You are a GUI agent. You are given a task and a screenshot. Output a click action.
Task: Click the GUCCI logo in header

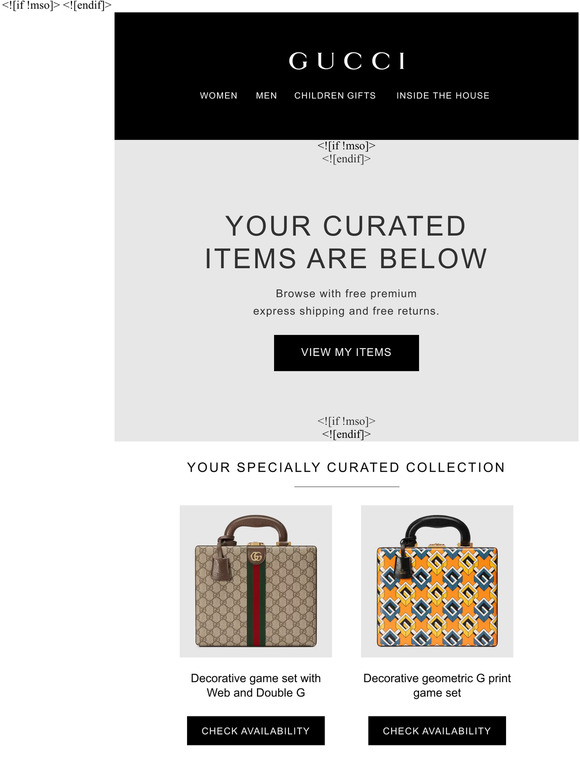[x=347, y=61]
